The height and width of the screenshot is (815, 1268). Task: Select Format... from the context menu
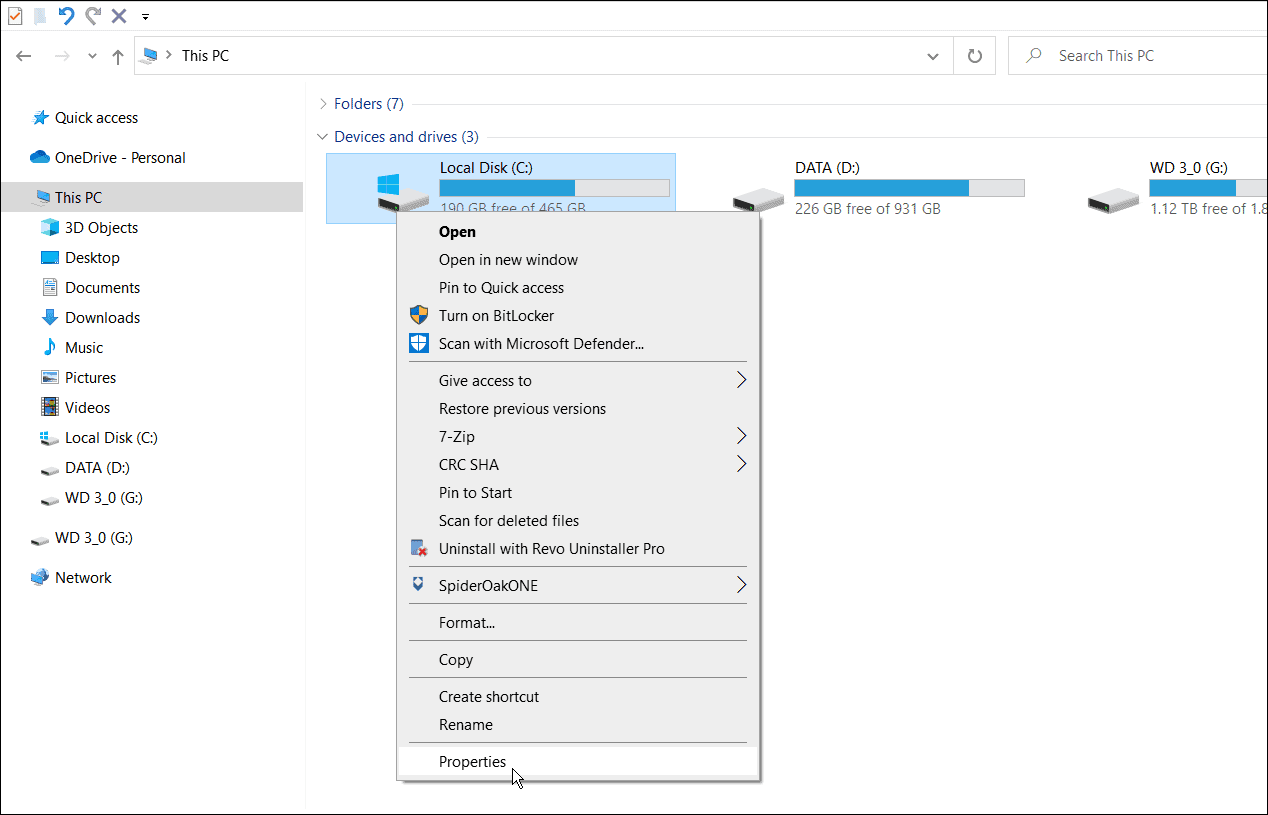pyautogui.click(x=465, y=622)
